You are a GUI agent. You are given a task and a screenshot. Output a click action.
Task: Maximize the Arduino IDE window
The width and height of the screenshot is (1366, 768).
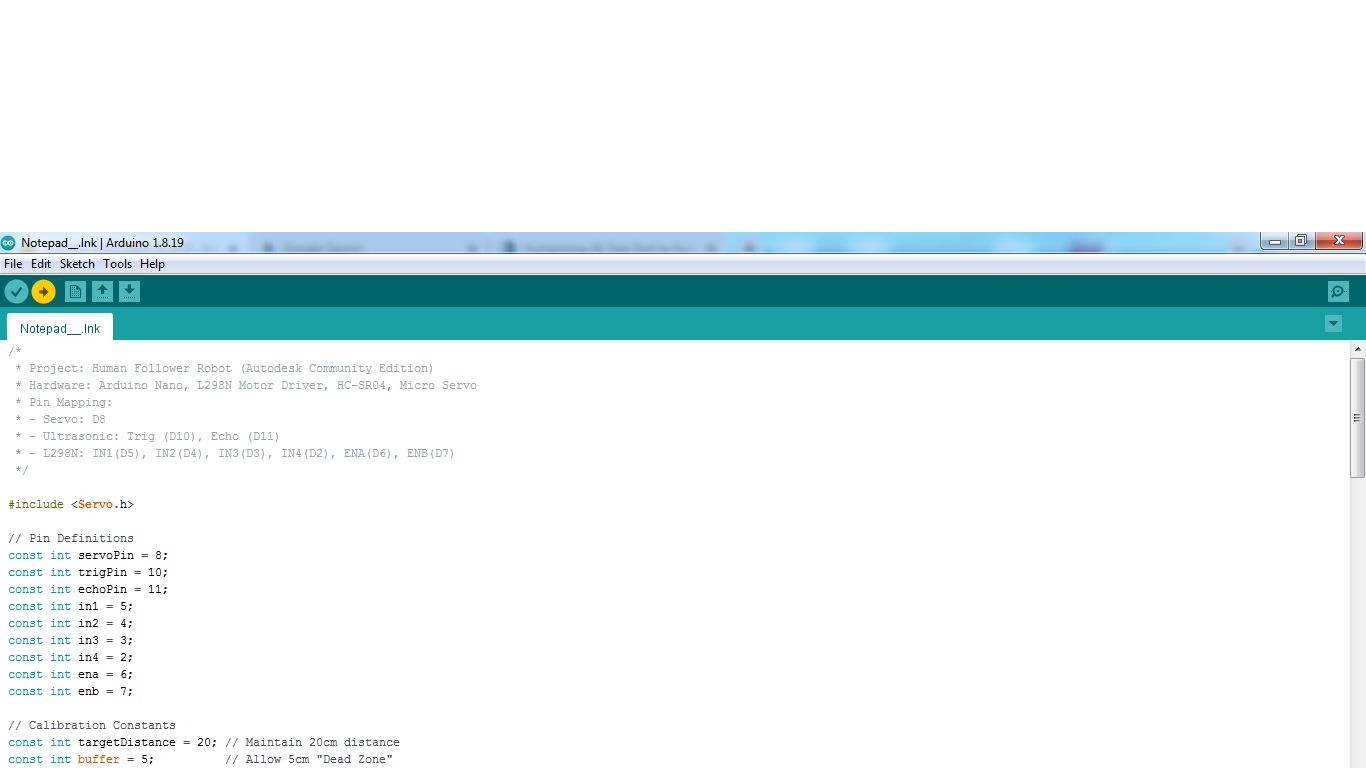point(1300,241)
